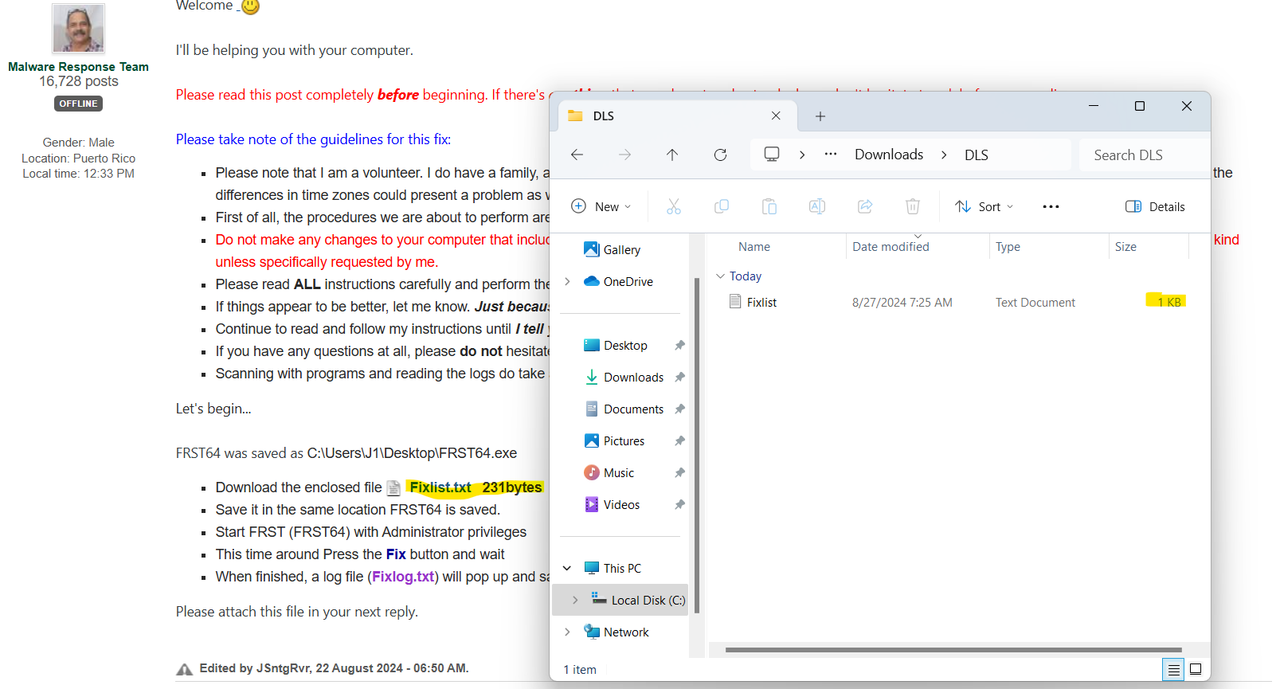Open Documents quick access folder
The image size is (1280, 689).
623,409
